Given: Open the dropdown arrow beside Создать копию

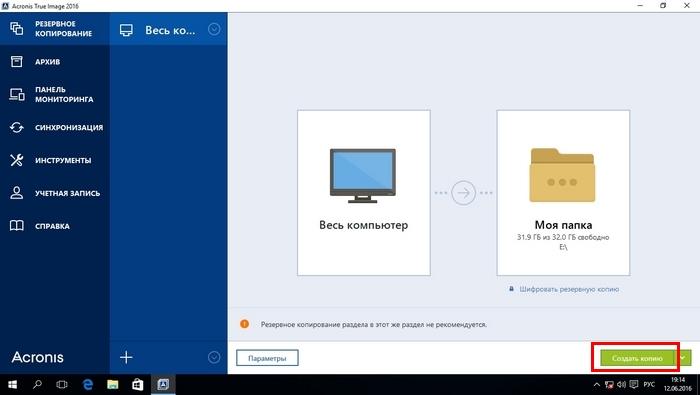Looking at the screenshot, I should click(683, 358).
